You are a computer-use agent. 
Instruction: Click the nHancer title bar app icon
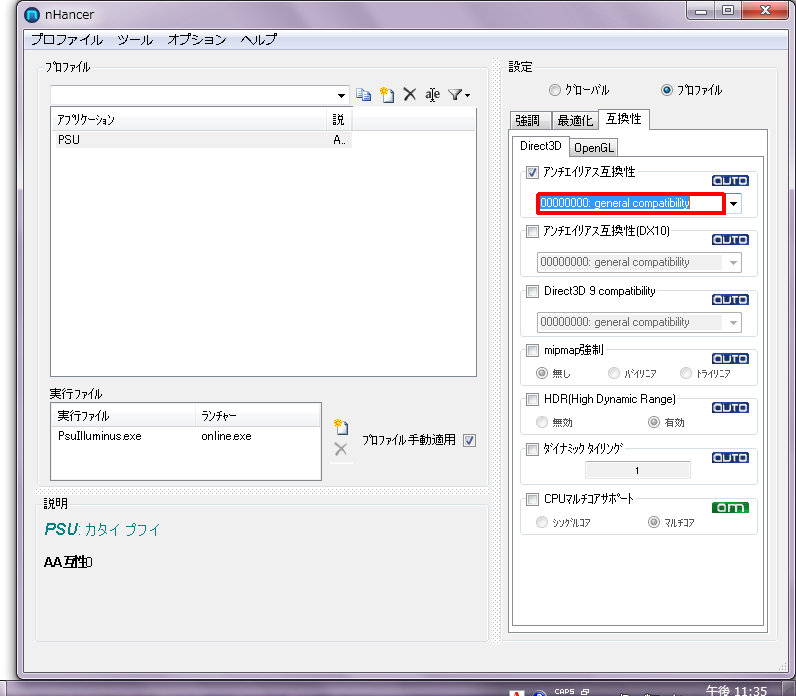(x=32, y=15)
